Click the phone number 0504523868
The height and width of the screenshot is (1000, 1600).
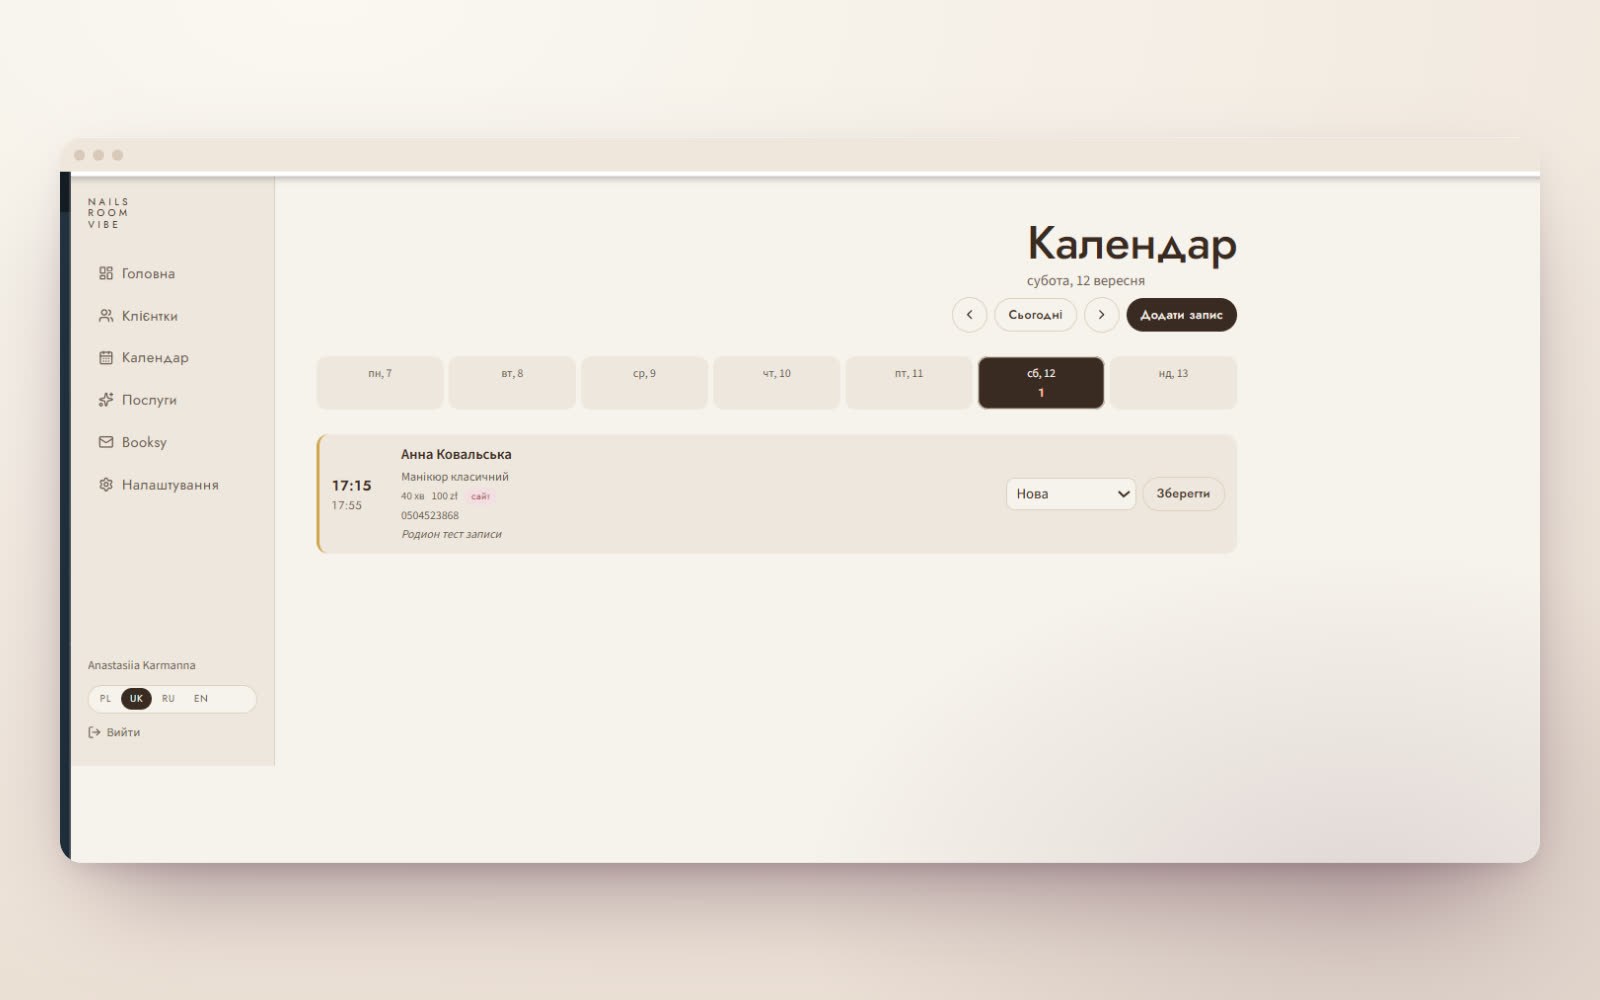point(430,516)
